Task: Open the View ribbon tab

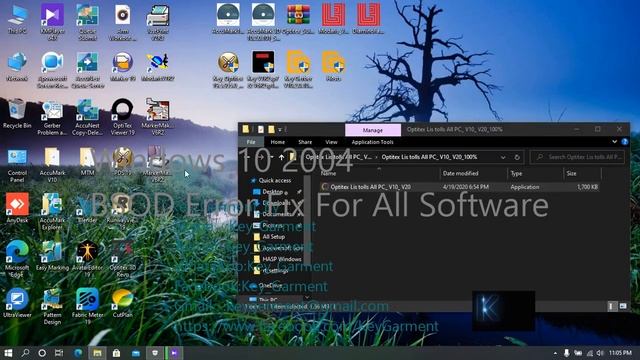Action: 331,142
